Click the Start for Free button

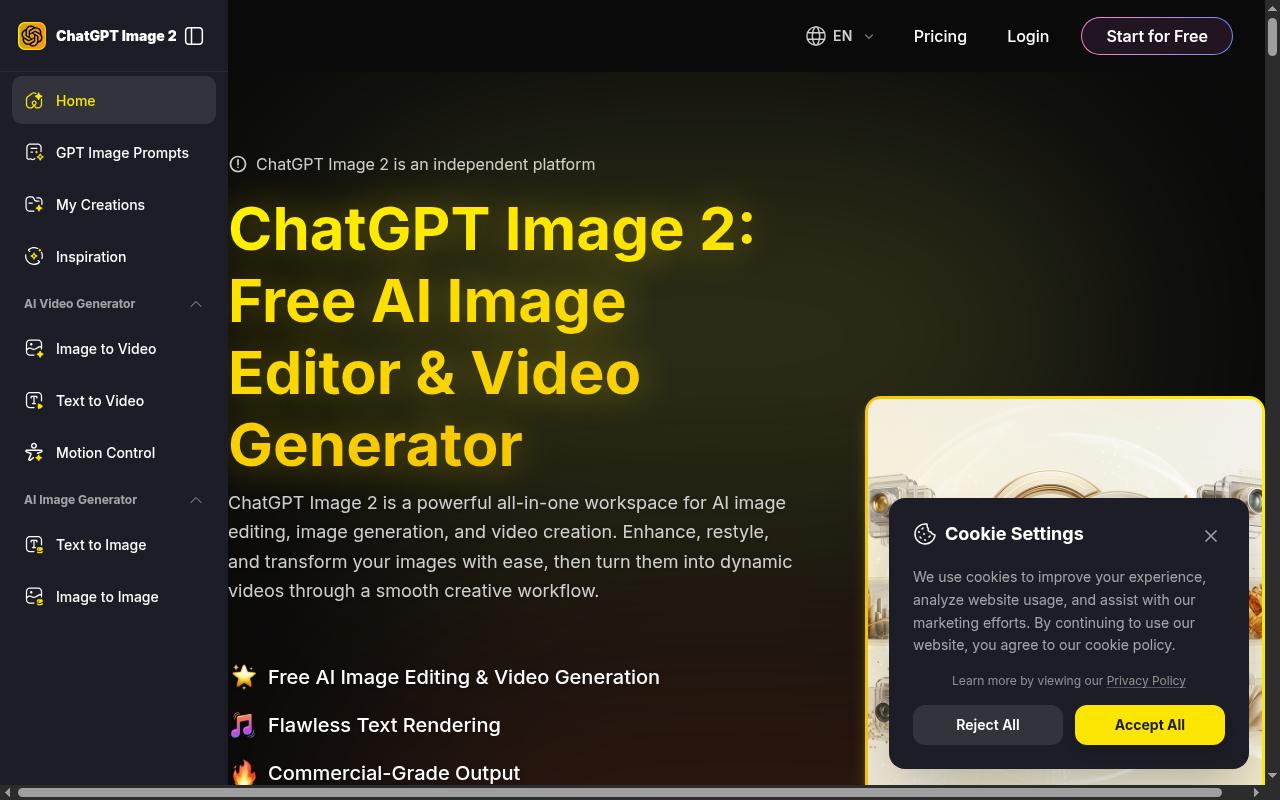click(x=1157, y=36)
